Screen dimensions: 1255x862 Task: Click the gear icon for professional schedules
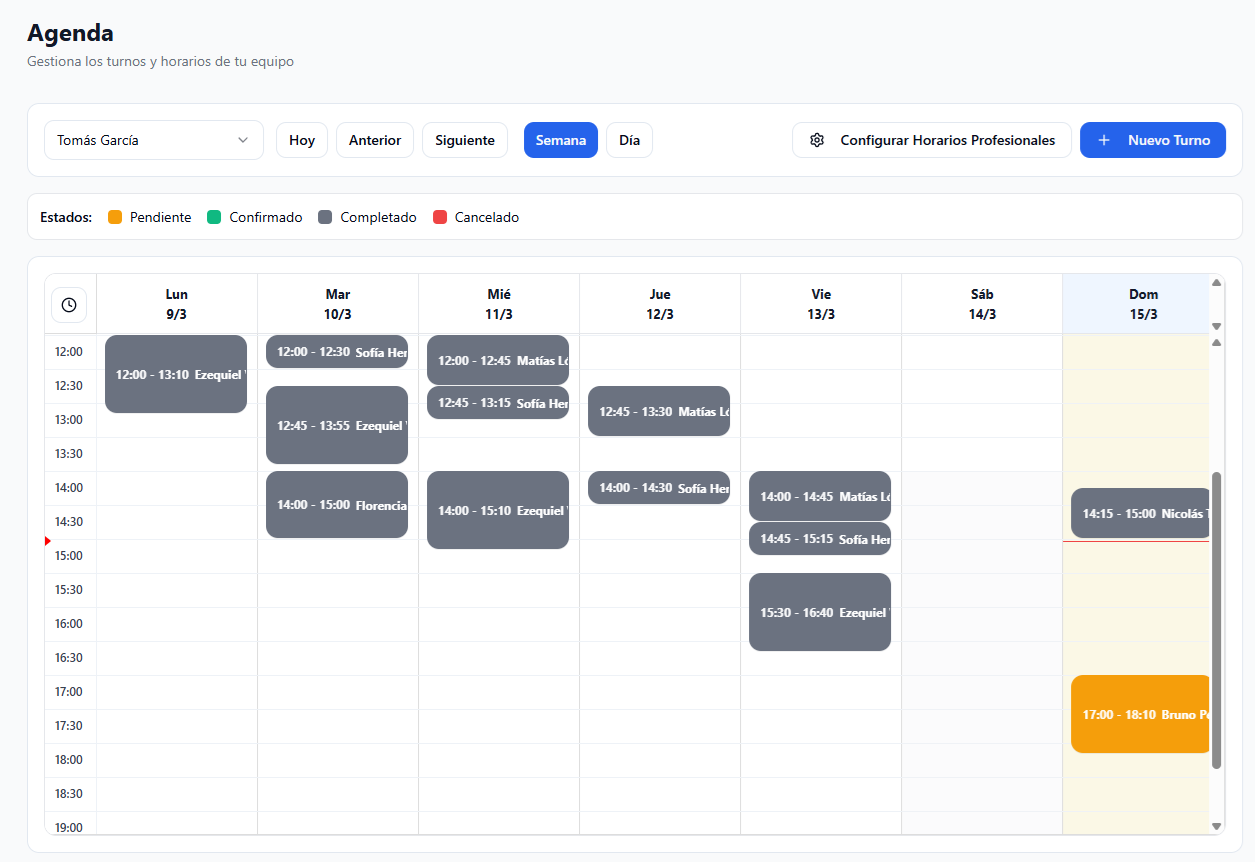click(817, 140)
